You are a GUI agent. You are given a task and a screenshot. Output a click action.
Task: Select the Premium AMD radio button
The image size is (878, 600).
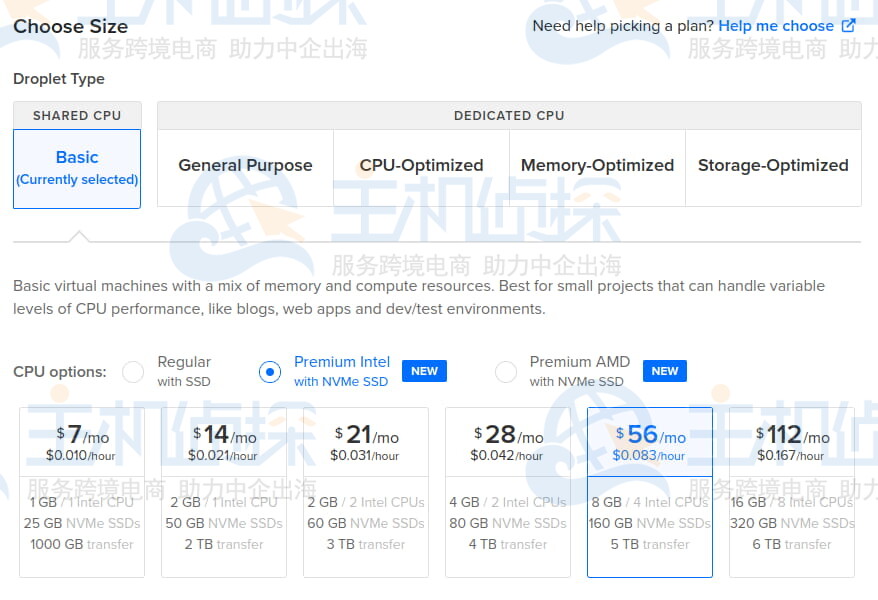coord(506,372)
